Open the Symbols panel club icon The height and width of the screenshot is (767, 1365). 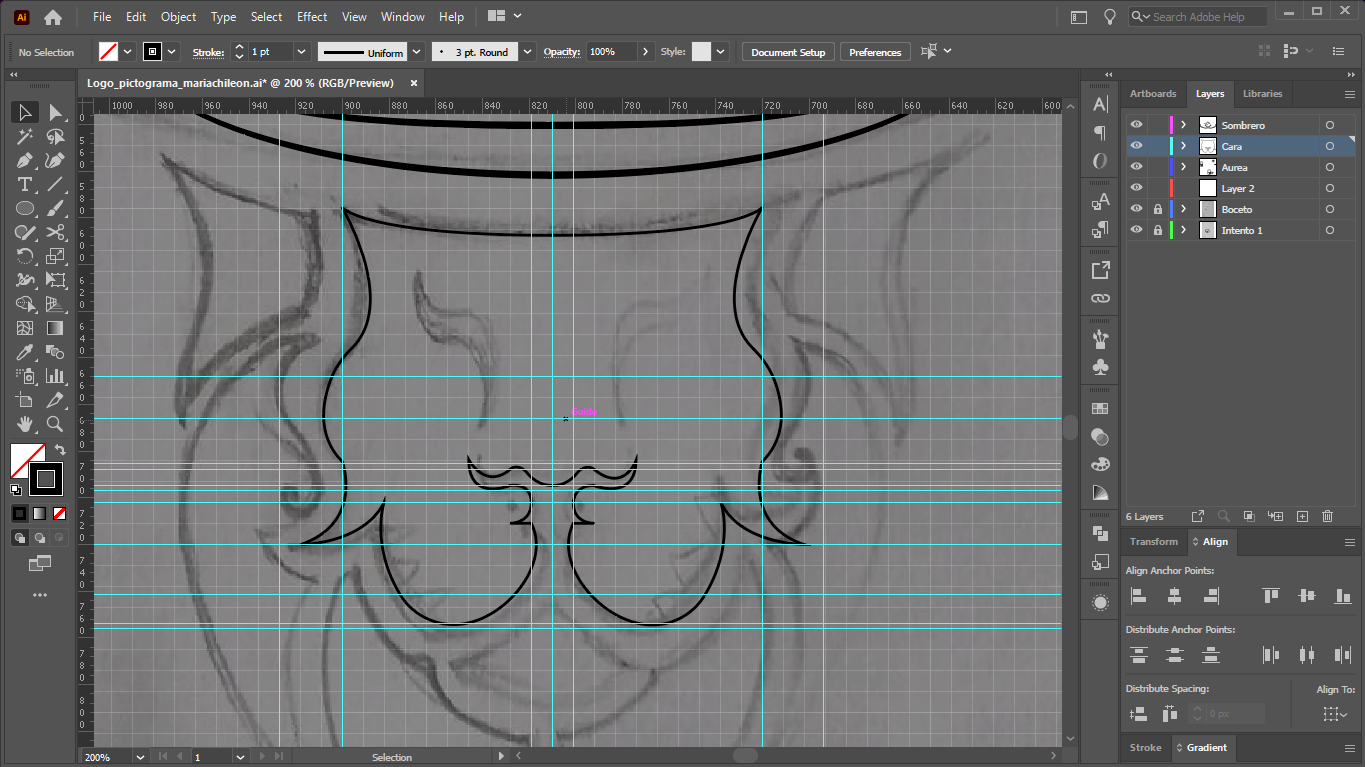click(x=1100, y=367)
